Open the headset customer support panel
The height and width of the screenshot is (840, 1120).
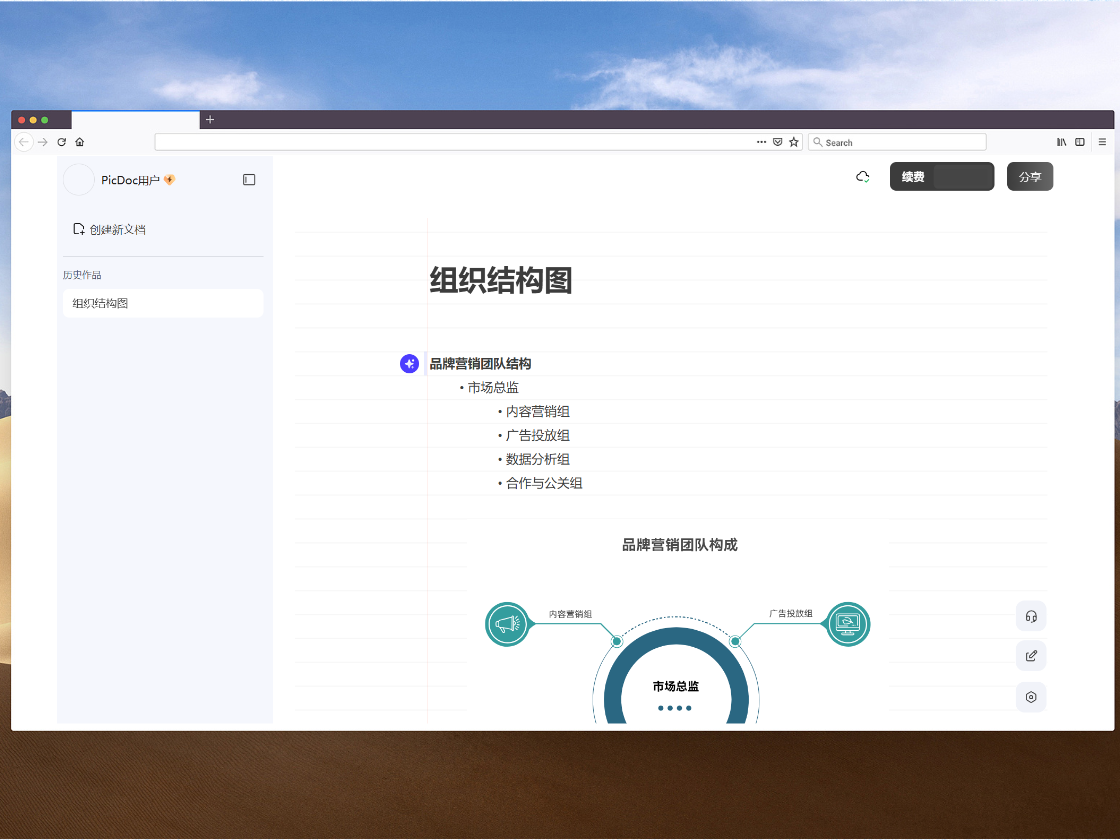click(x=1031, y=616)
